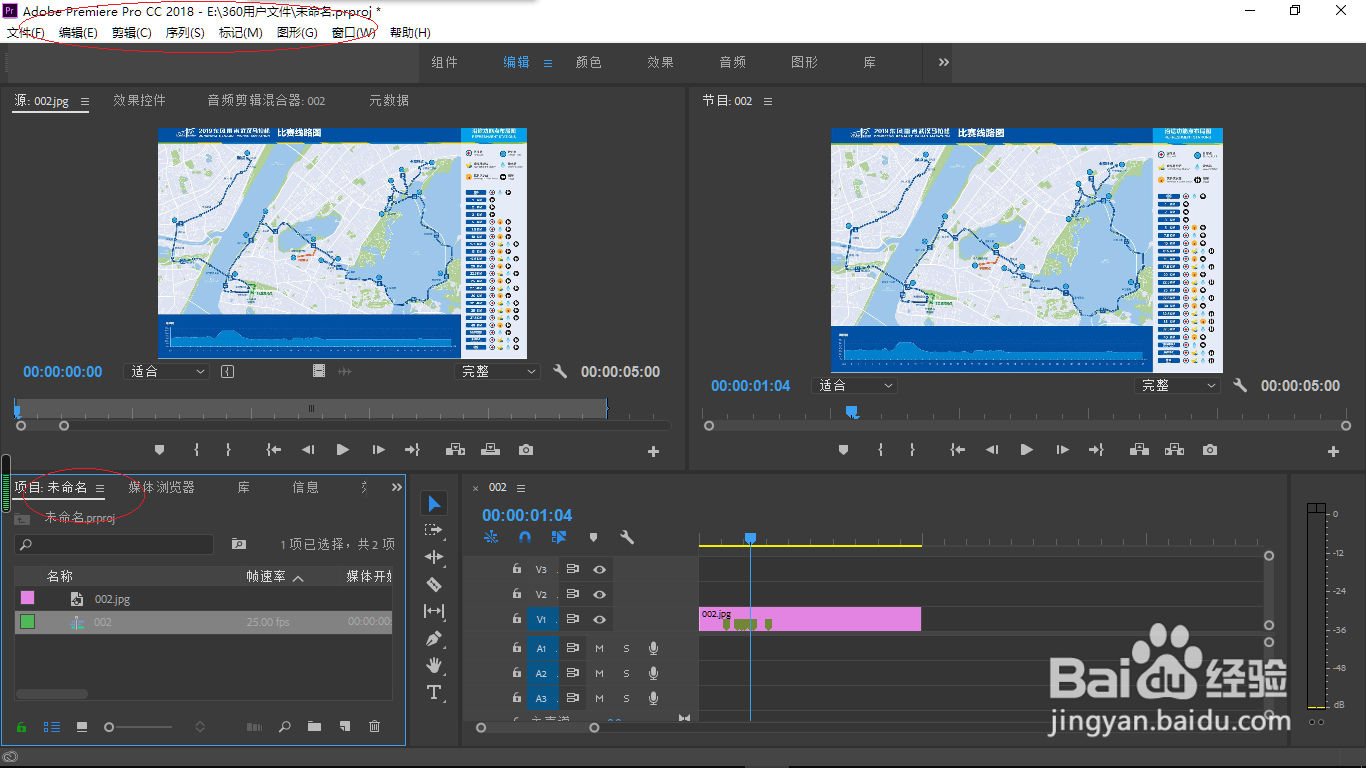
Task: Go to Out point in Program monitor
Action: click(1097, 450)
